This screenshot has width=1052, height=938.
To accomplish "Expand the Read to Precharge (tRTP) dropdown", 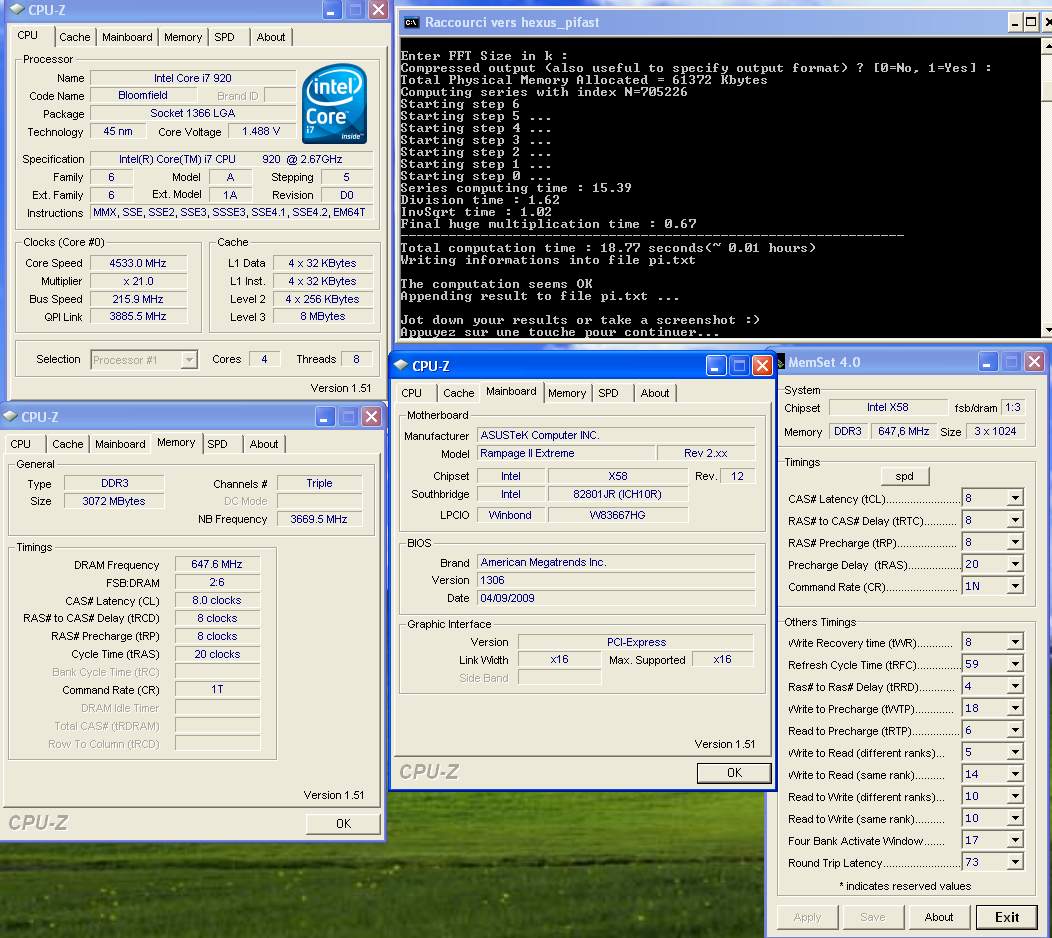I will (x=1014, y=731).
